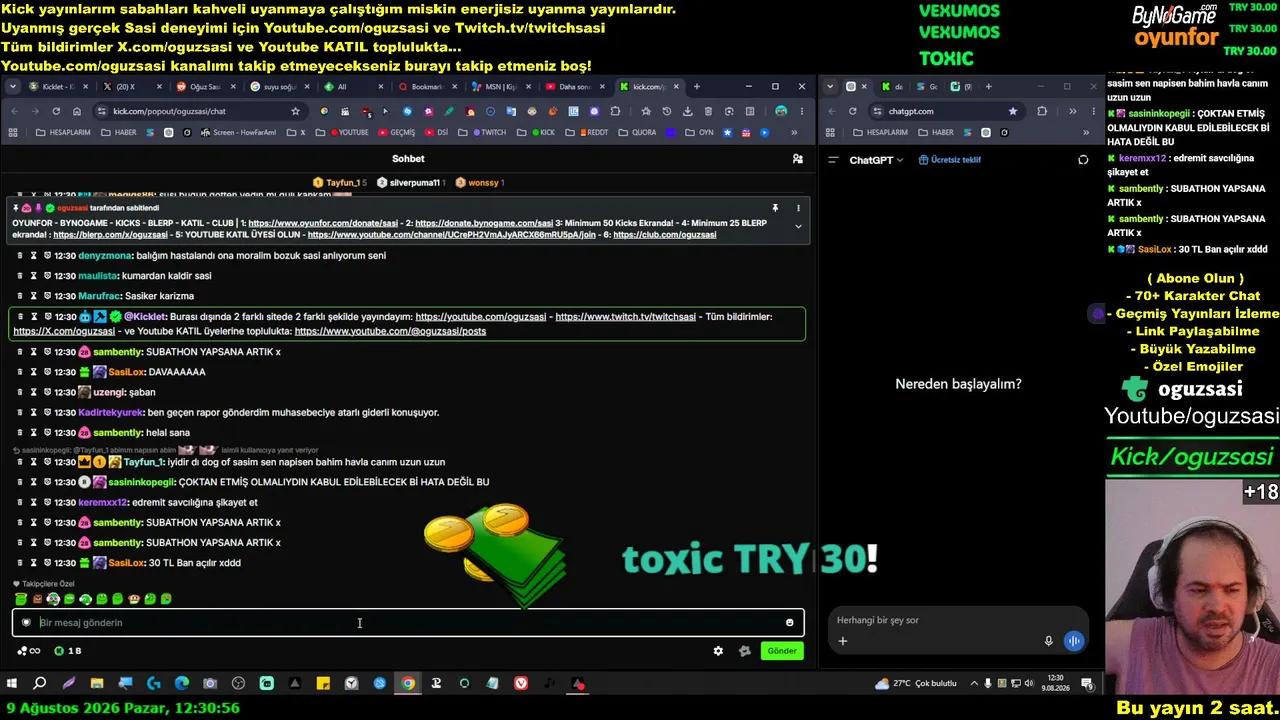Expand hidden bookmarks in Kick browser
Screen dimensions: 1280x720
[x=795, y=132]
